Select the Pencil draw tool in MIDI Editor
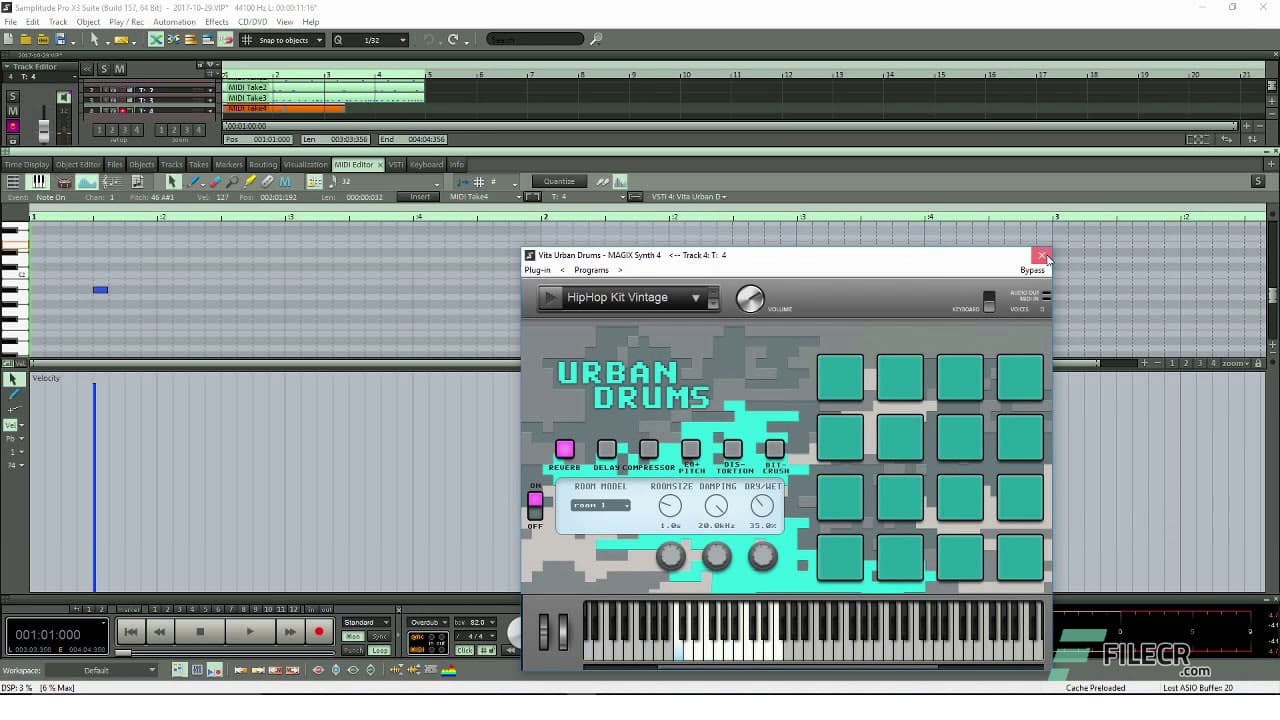 (x=194, y=181)
